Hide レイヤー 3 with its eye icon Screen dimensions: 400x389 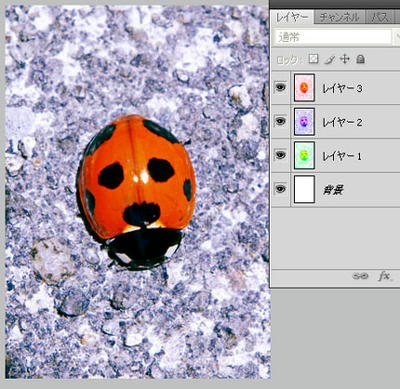(280, 87)
